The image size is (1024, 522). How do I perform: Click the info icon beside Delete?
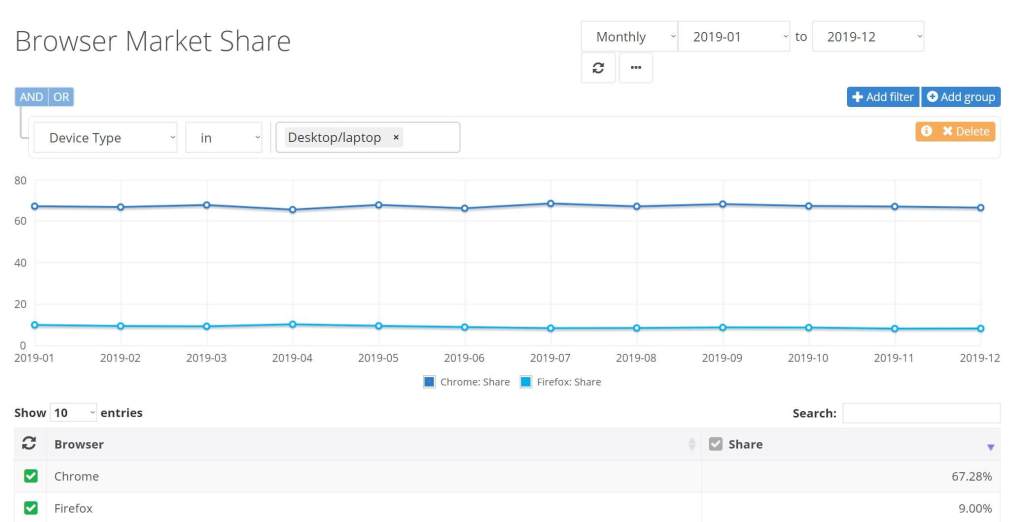click(926, 131)
